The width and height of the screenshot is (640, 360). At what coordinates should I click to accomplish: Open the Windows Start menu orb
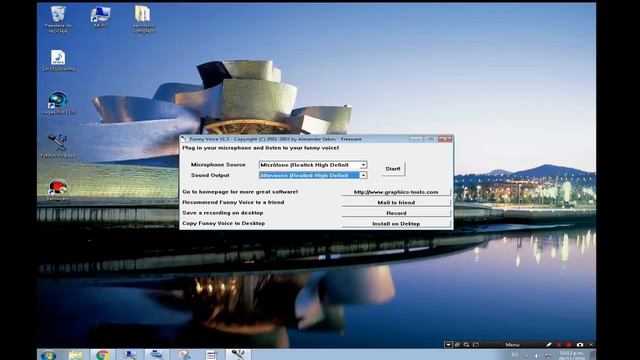(48, 355)
